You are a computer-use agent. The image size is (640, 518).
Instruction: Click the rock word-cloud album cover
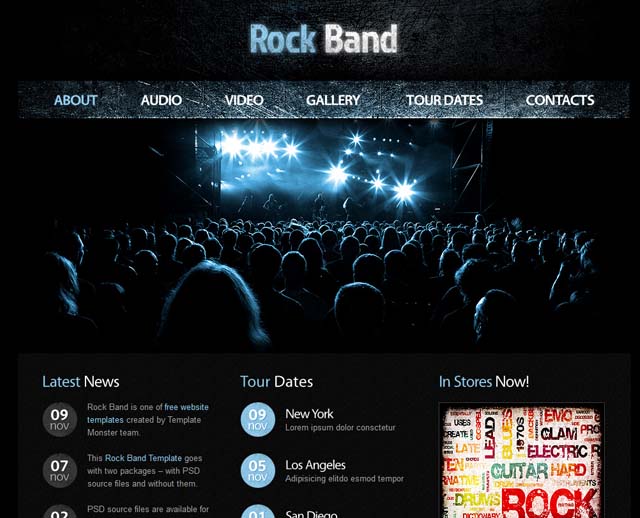[522, 460]
